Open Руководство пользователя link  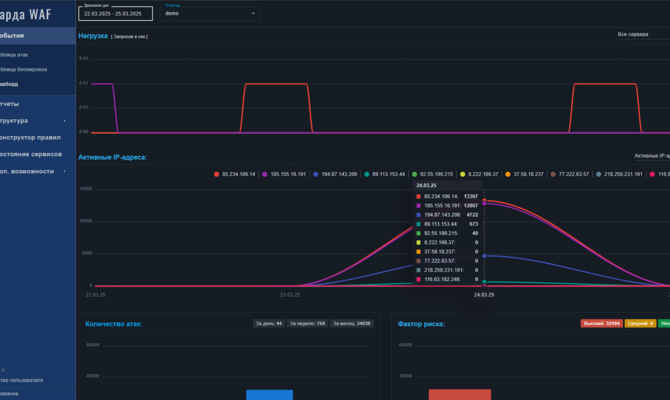[21, 380]
